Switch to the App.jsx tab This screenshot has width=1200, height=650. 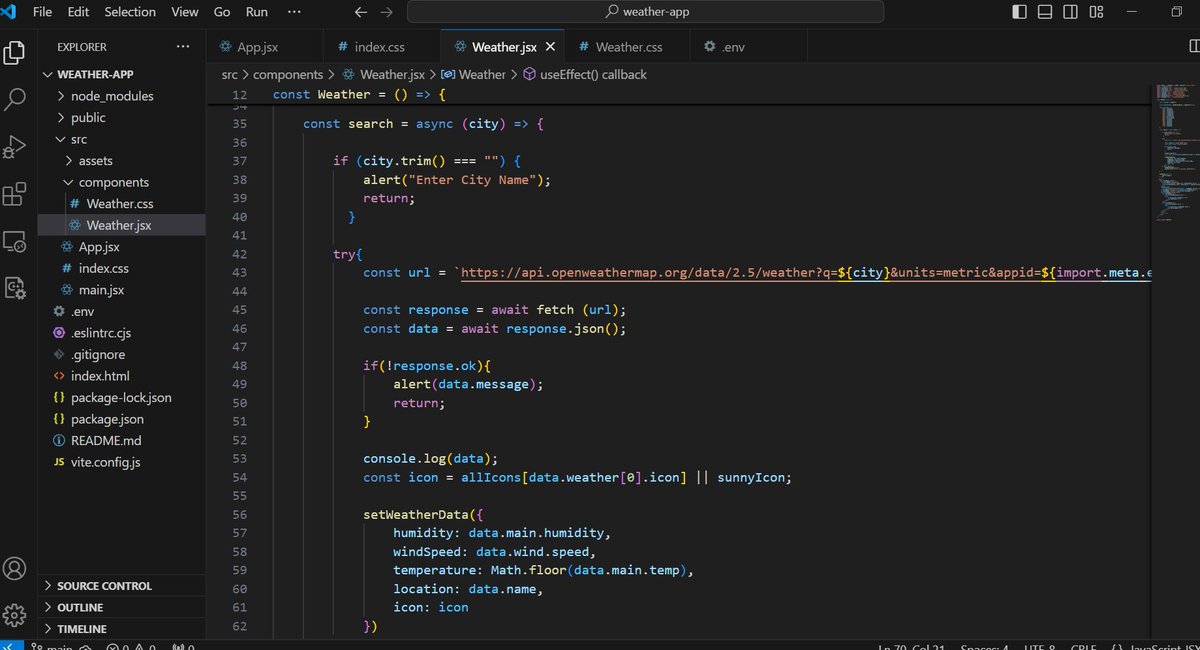coord(265,47)
